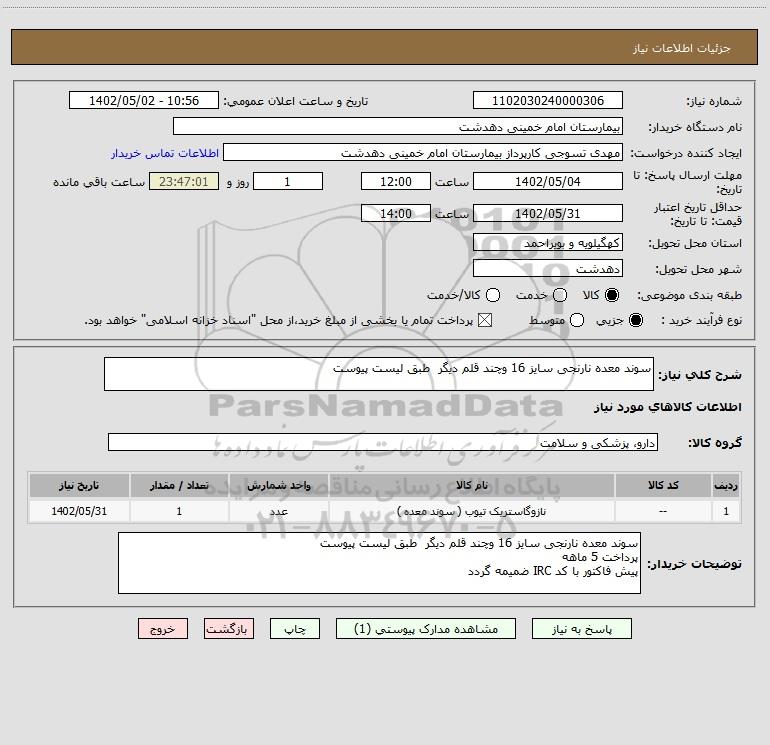This screenshot has height=745, width=770.
Task: Click the unit cell عدد
Action: (x=278, y=511)
